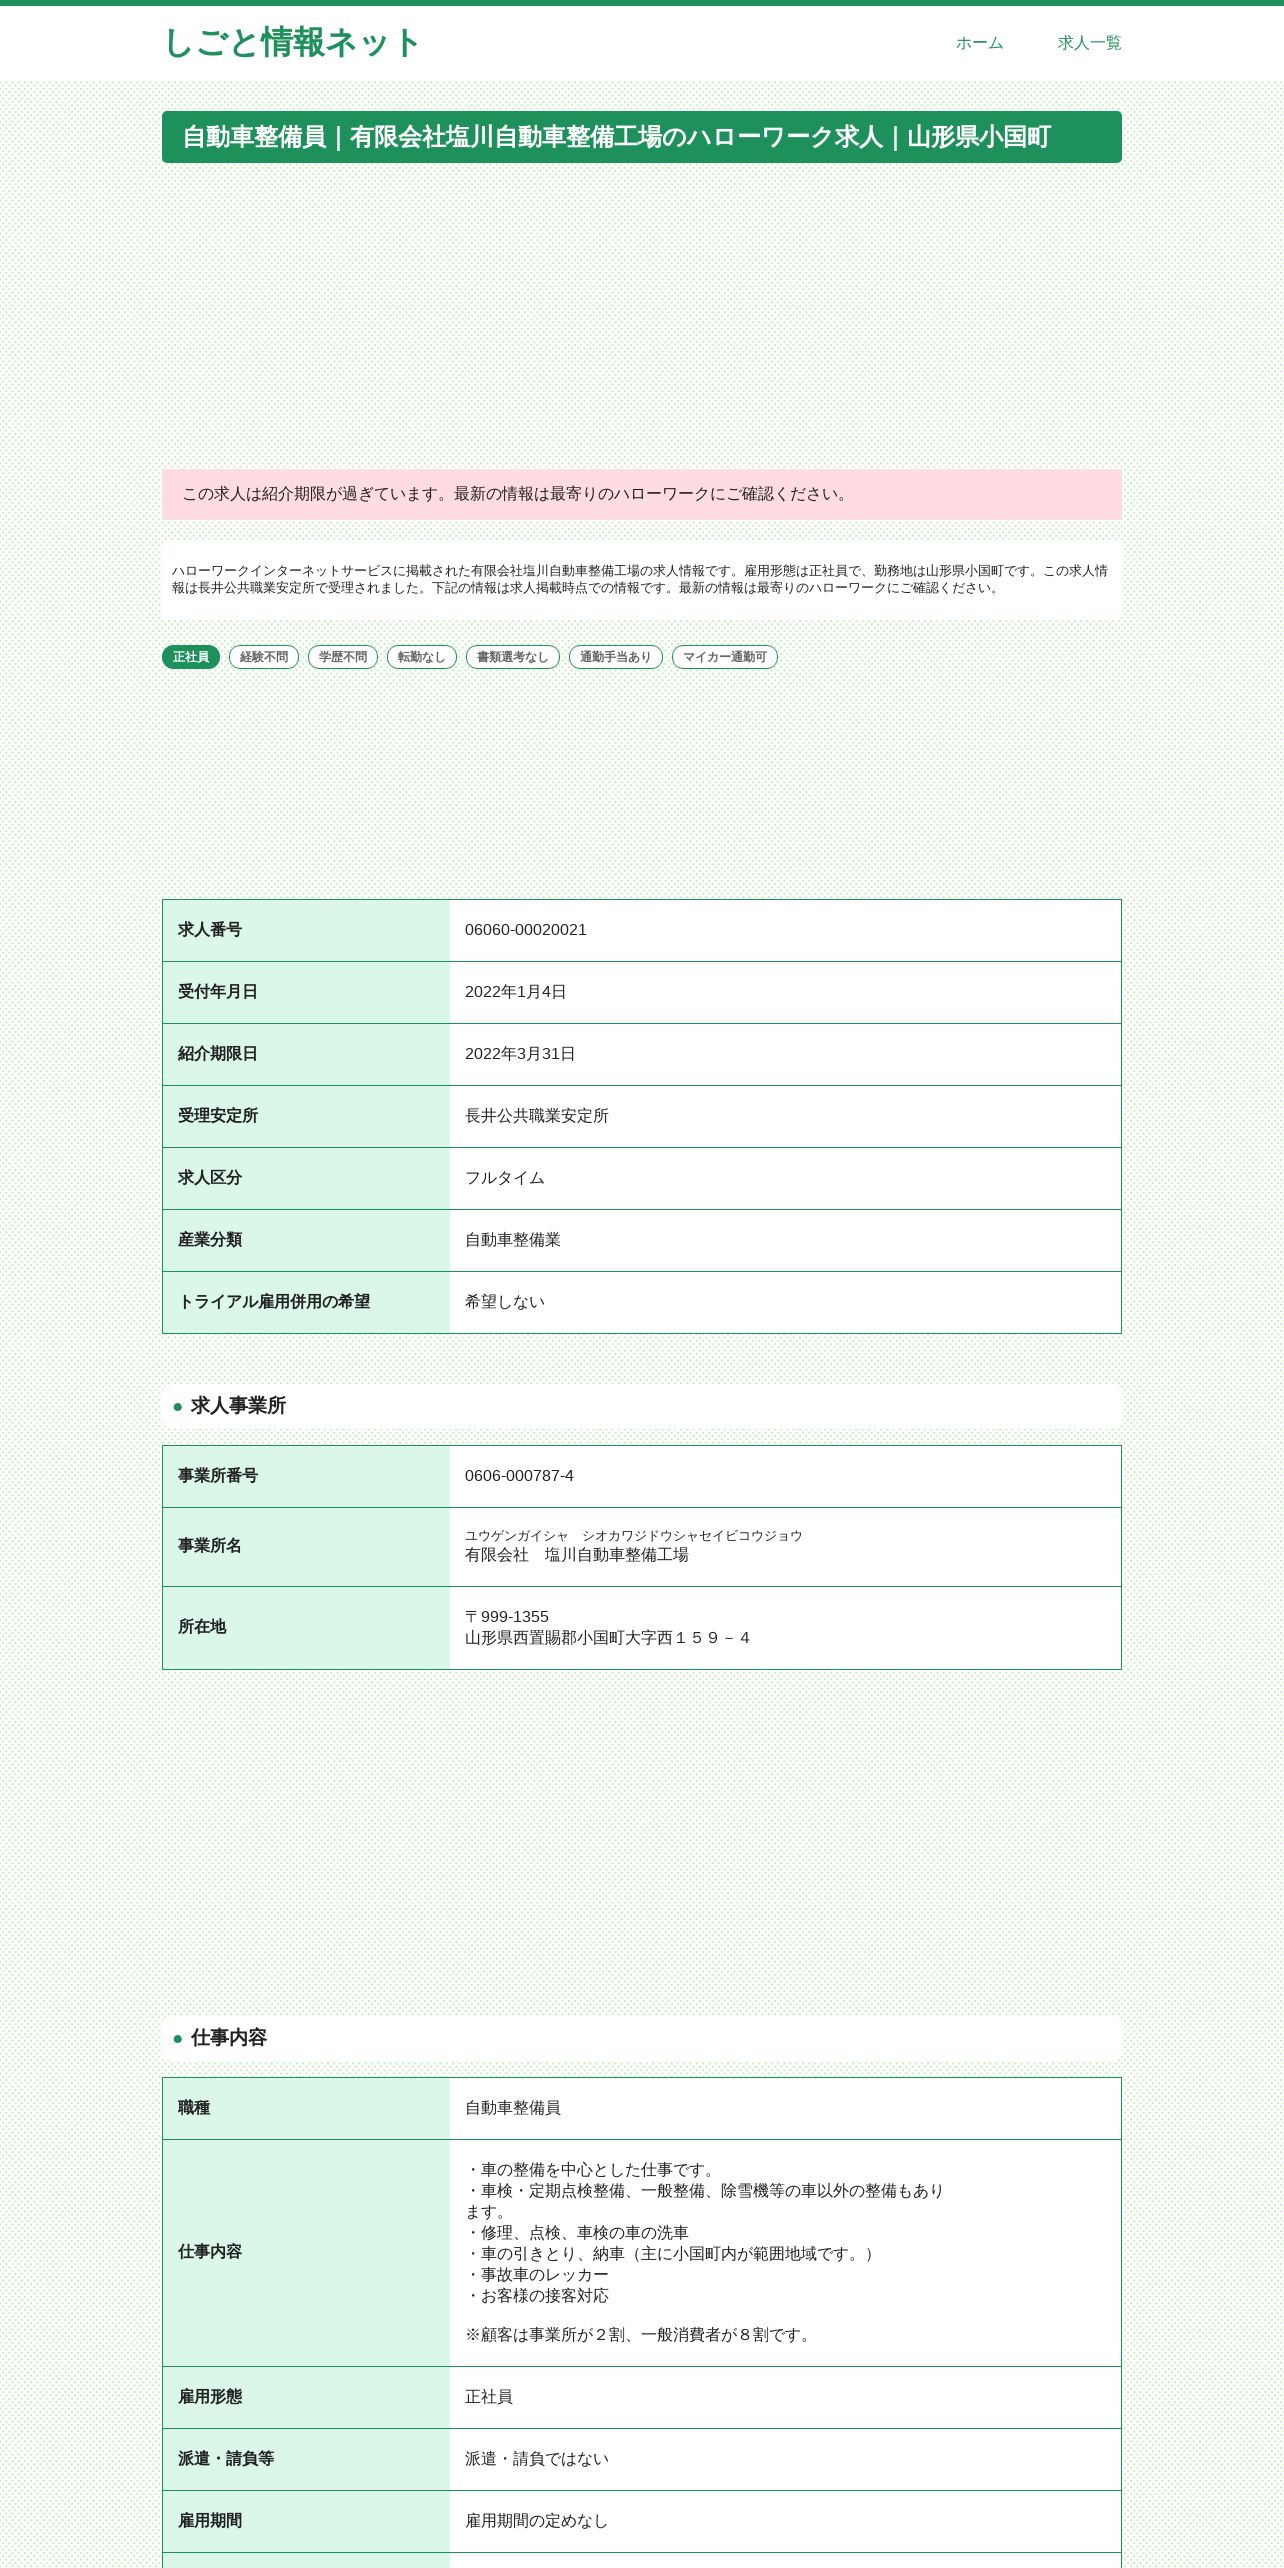Select 有限会社 塩川自動車整備工場 name
This screenshot has height=2568, width=1284.
tap(577, 1555)
